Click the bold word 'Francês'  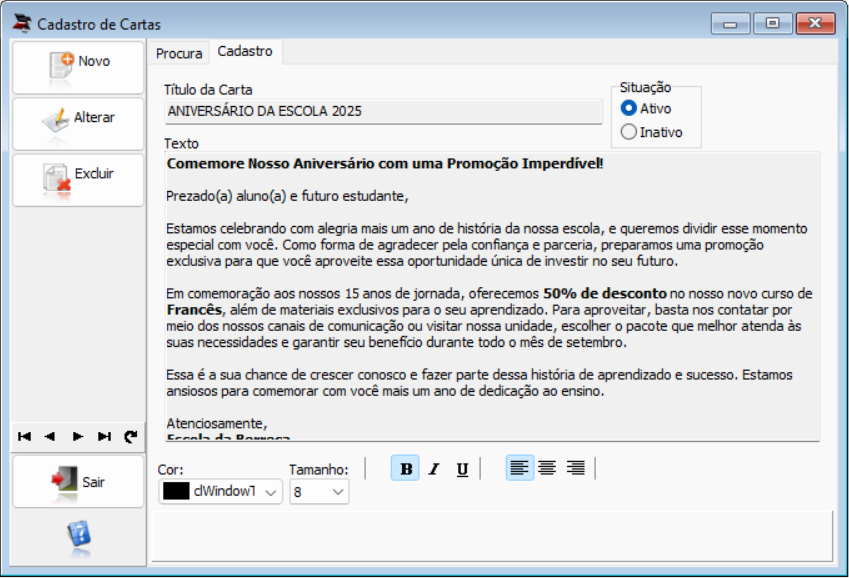click(x=194, y=310)
